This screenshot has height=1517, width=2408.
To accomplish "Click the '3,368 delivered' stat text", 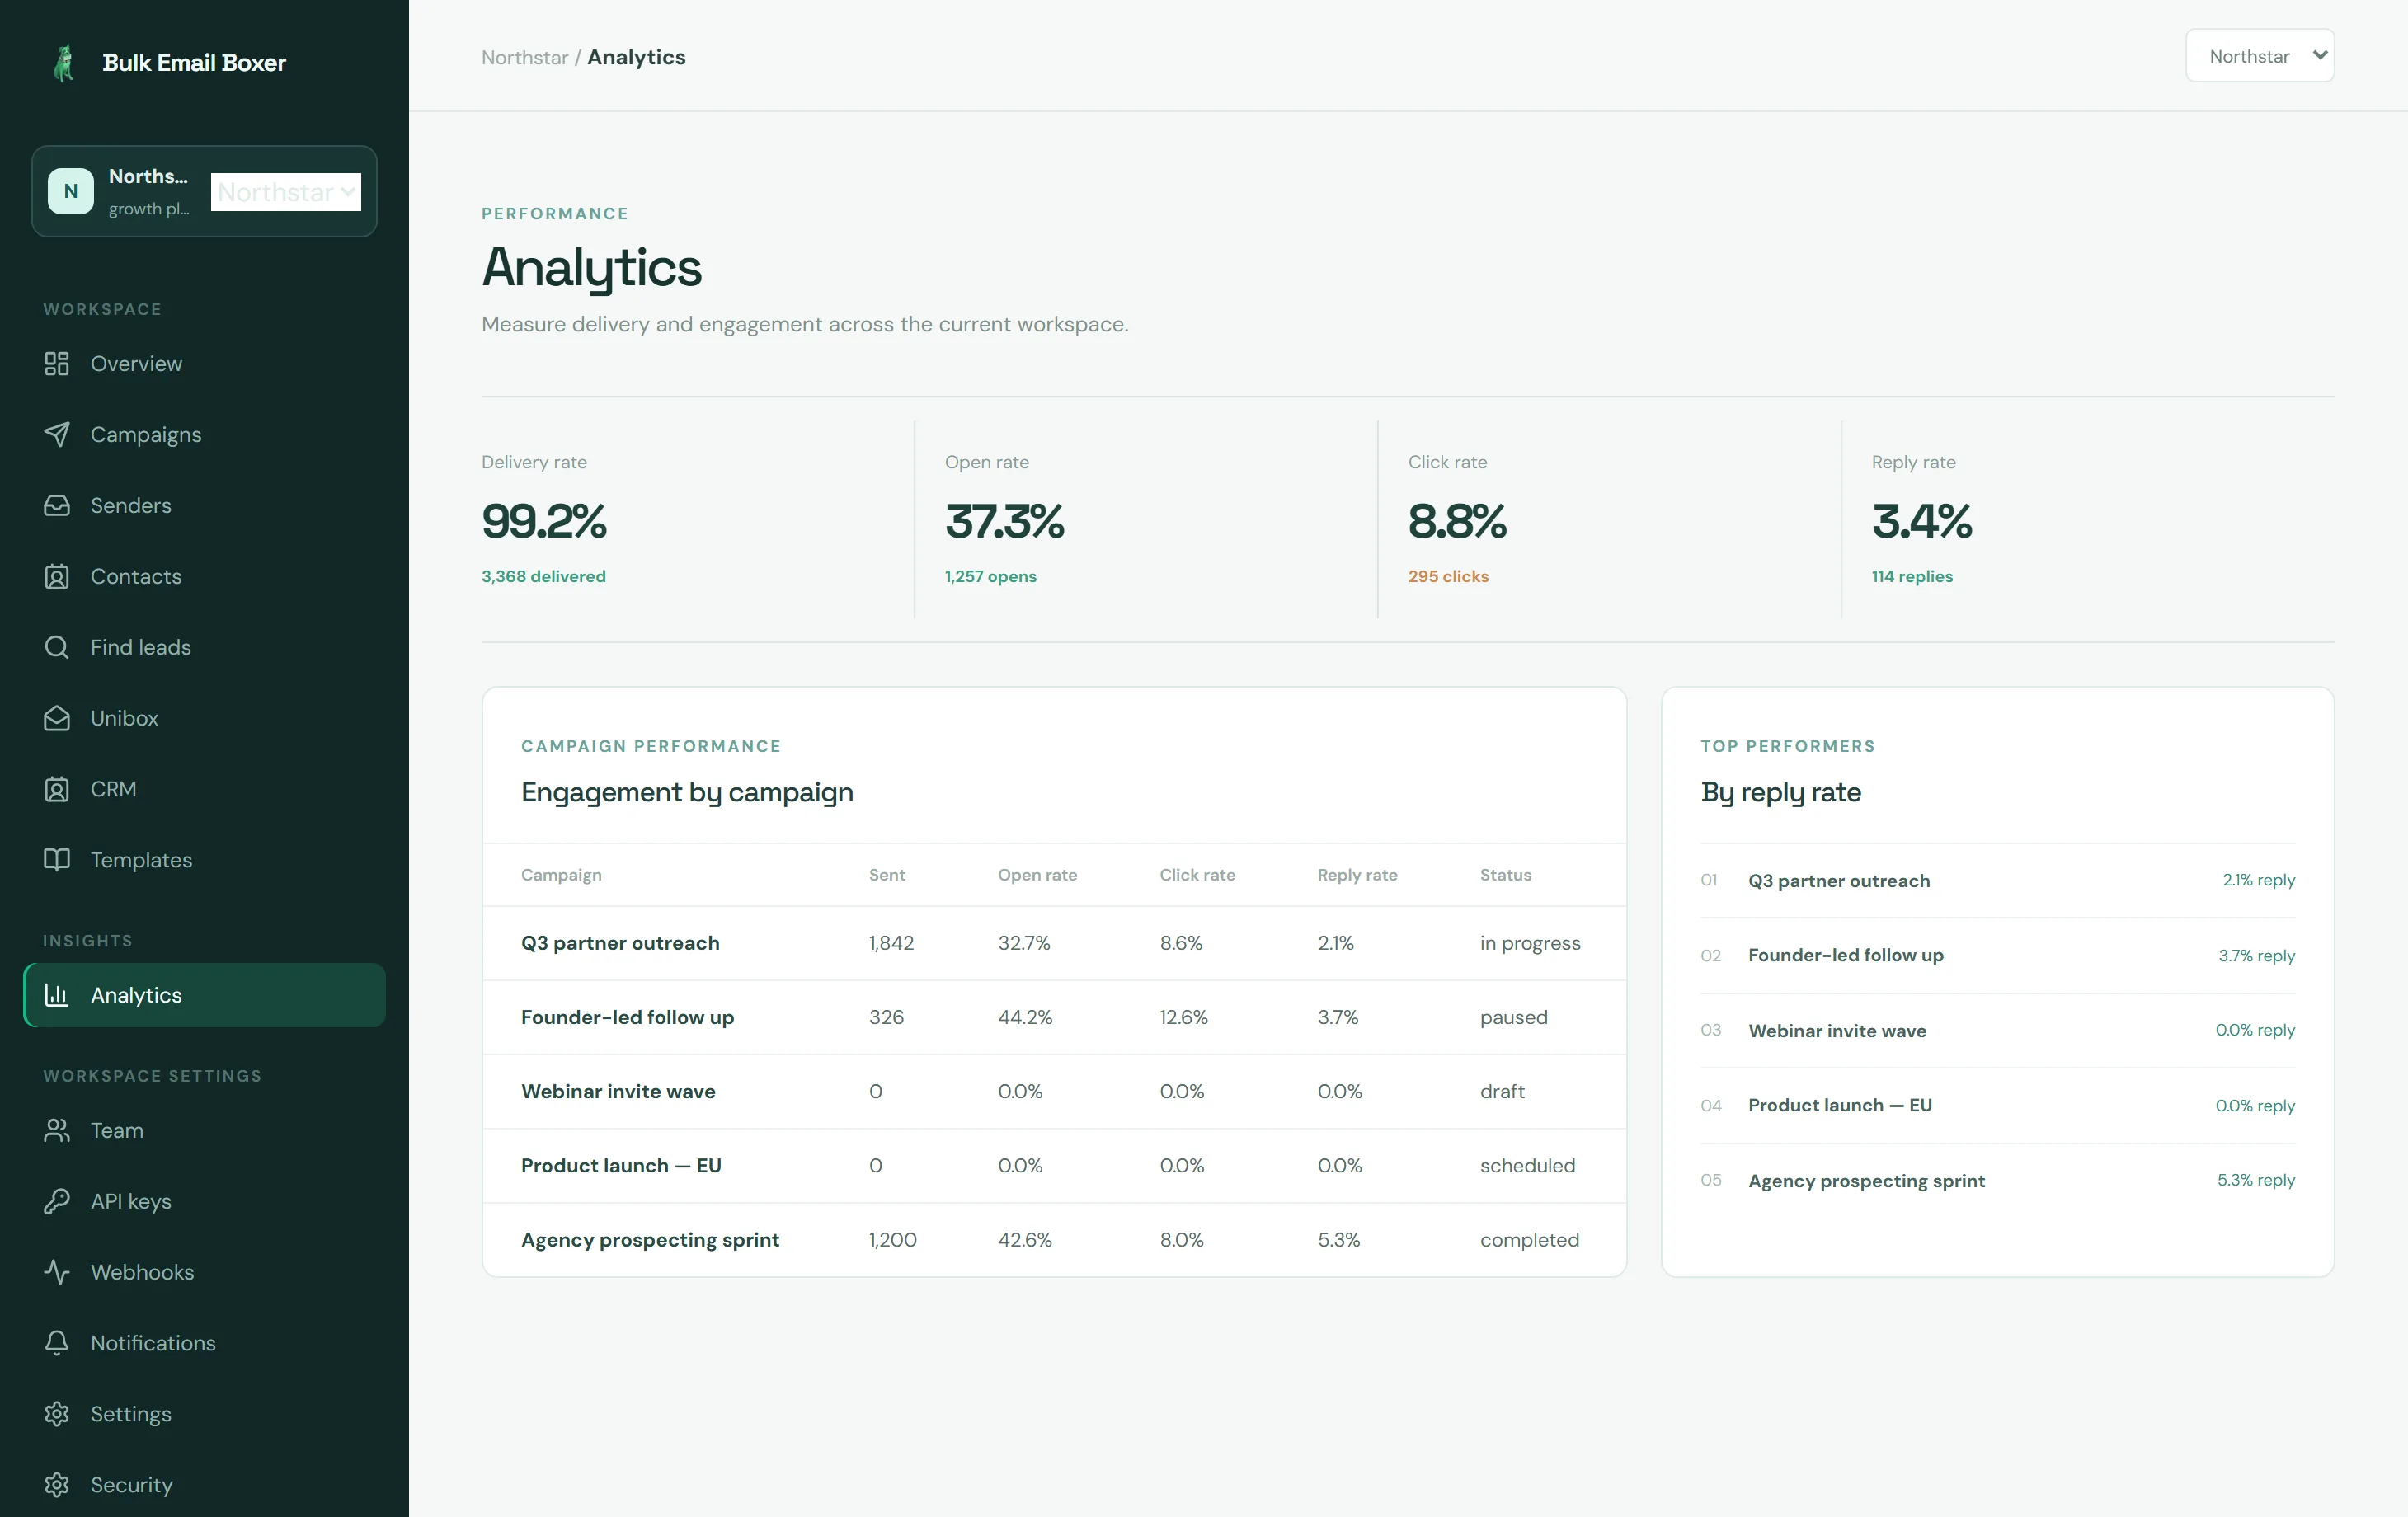I will pos(544,577).
